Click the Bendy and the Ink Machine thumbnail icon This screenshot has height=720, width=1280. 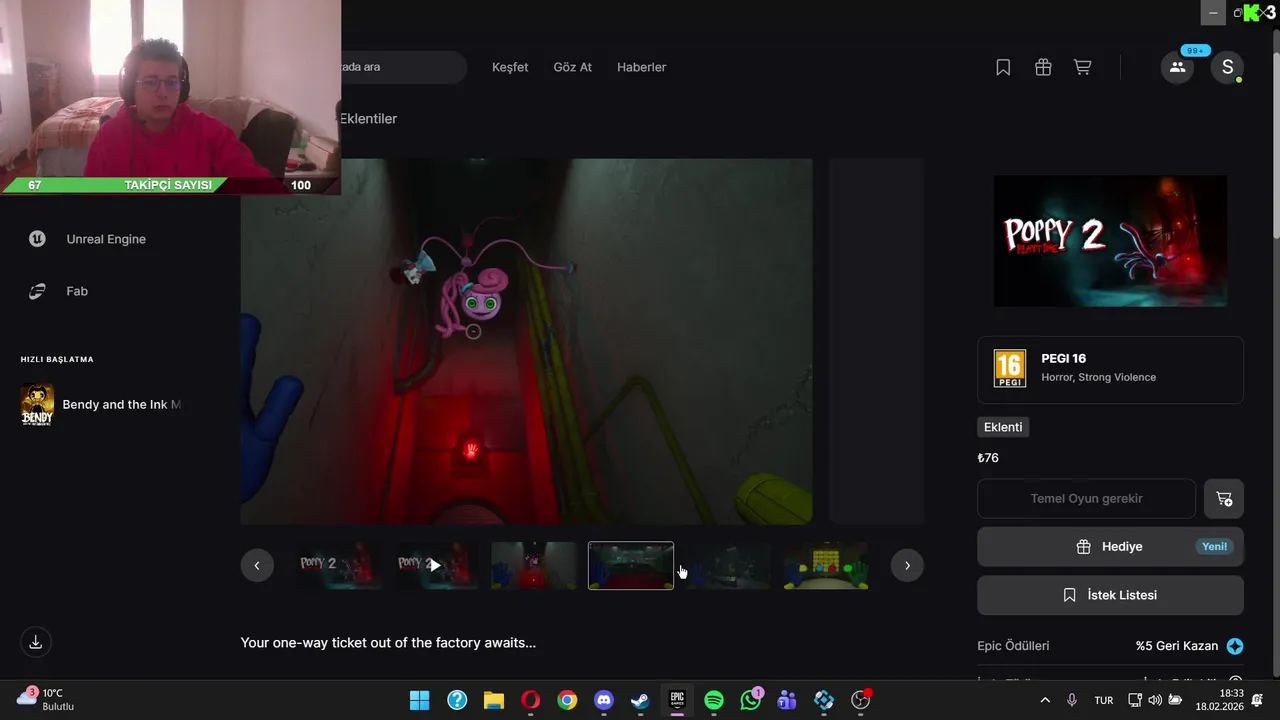tap(37, 404)
